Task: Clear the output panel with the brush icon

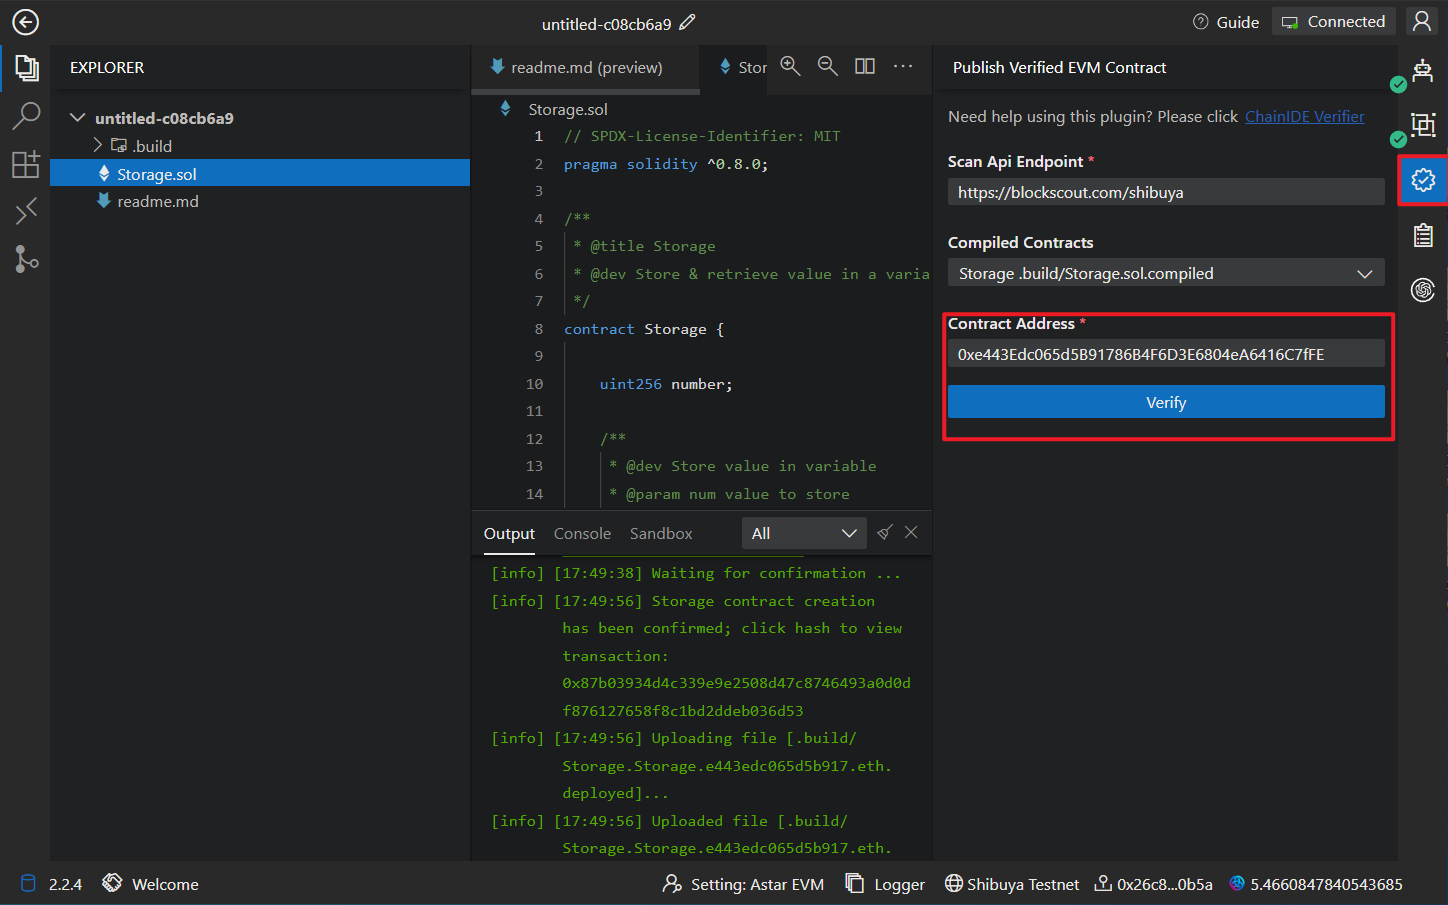Action: 884,533
